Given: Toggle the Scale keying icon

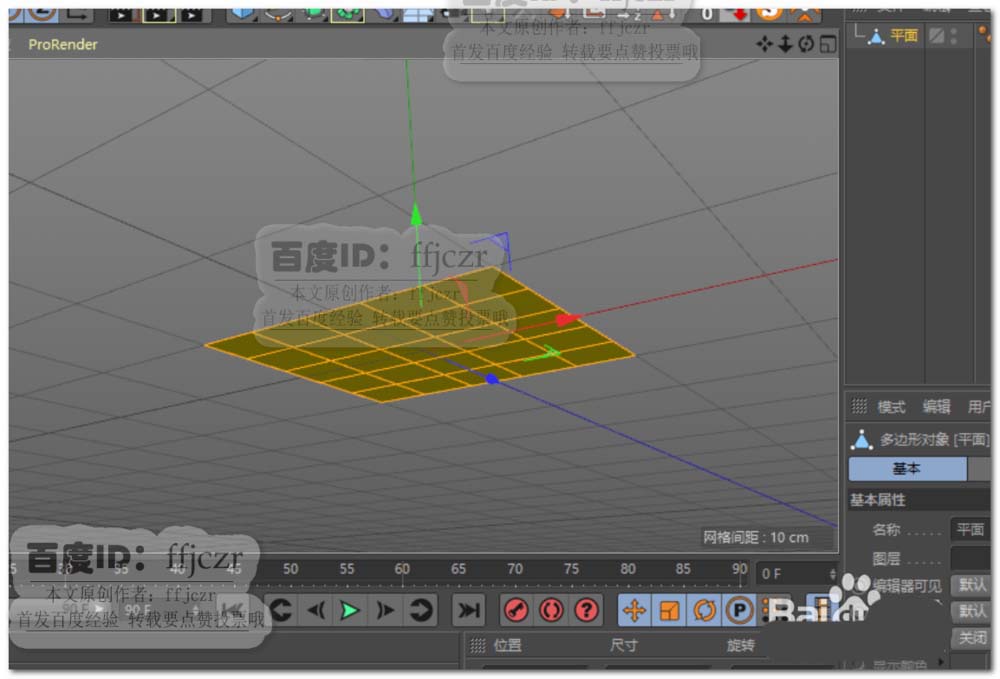Looking at the screenshot, I should click(670, 611).
